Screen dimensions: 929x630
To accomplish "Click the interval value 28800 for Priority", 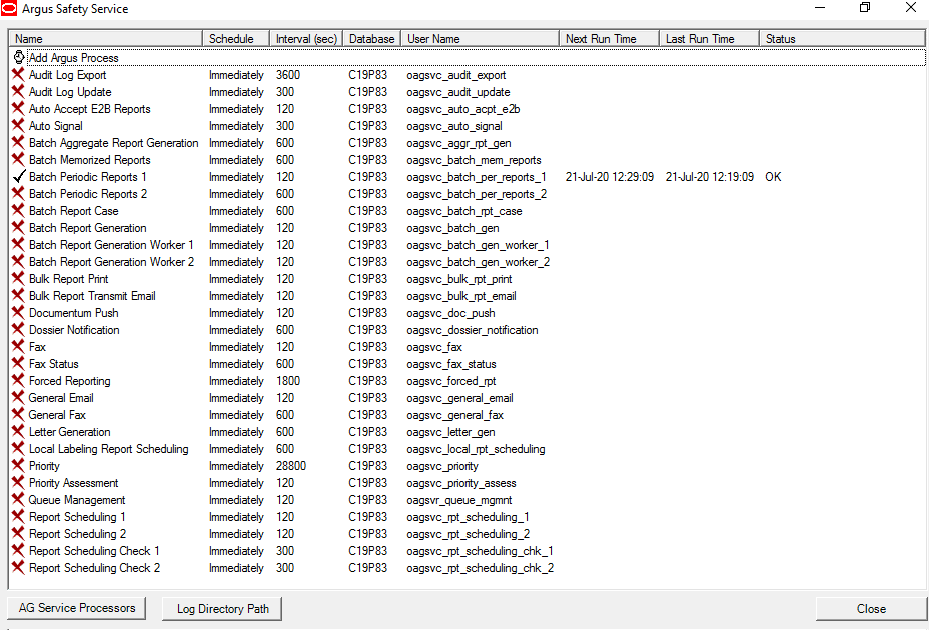I will [291, 466].
